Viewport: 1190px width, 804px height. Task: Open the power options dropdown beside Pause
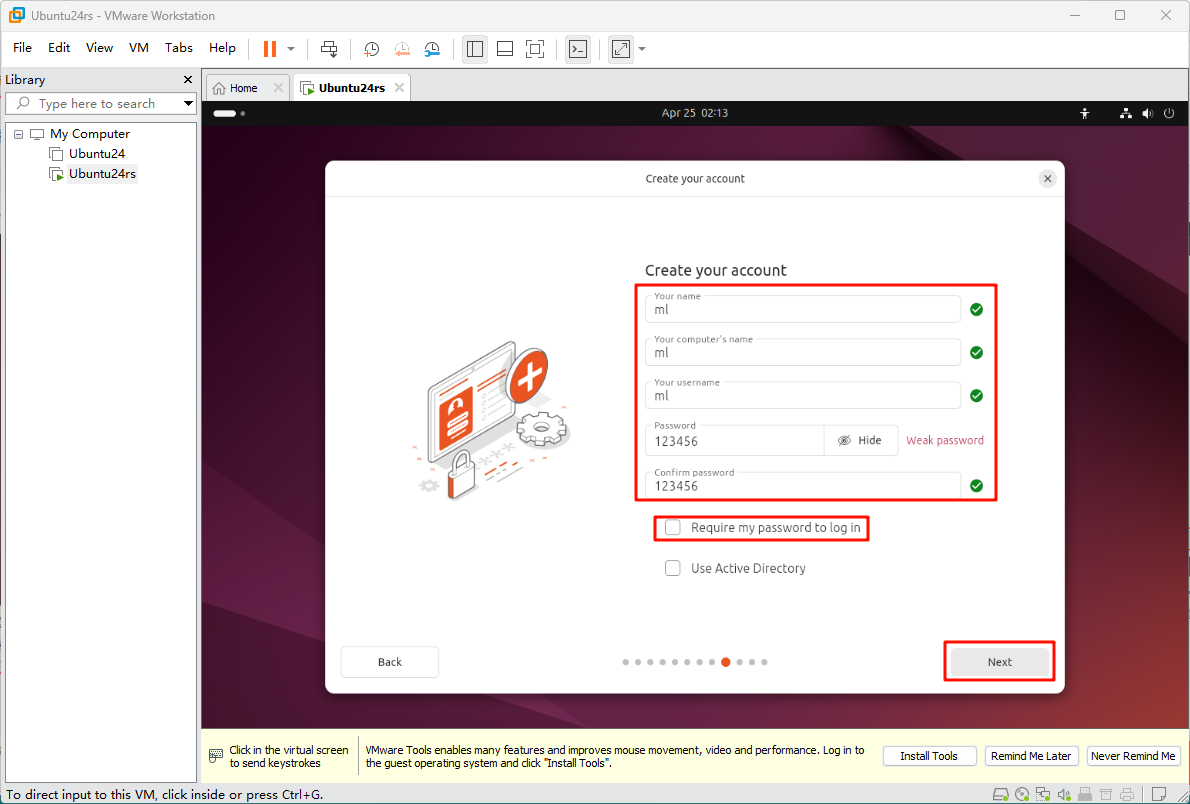tap(291, 49)
